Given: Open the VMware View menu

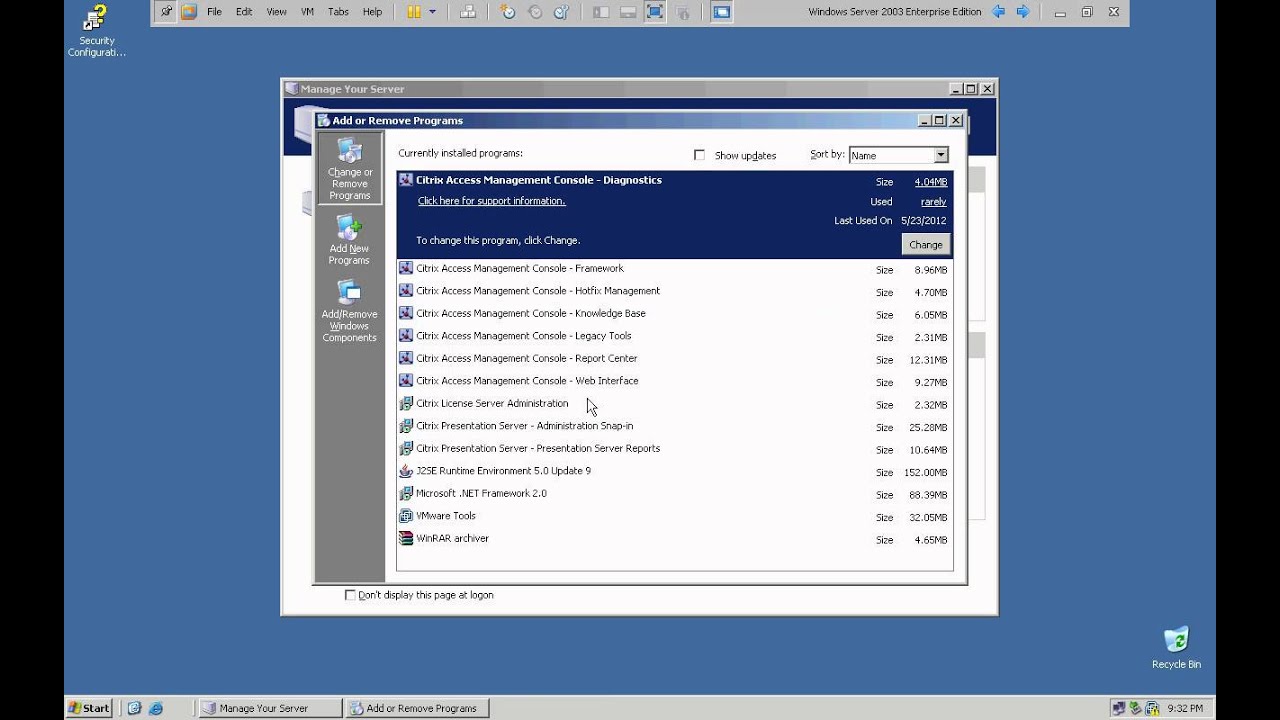Looking at the screenshot, I should [277, 12].
